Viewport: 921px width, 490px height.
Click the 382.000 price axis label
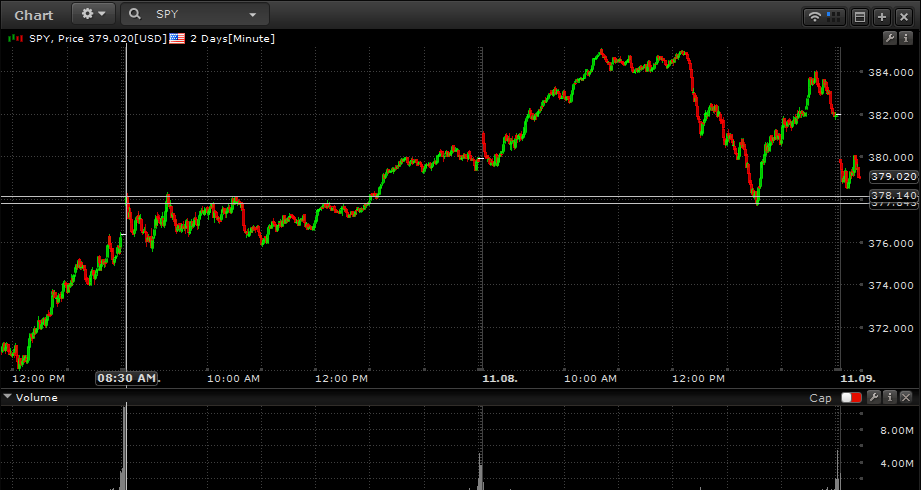click(891, 115)
